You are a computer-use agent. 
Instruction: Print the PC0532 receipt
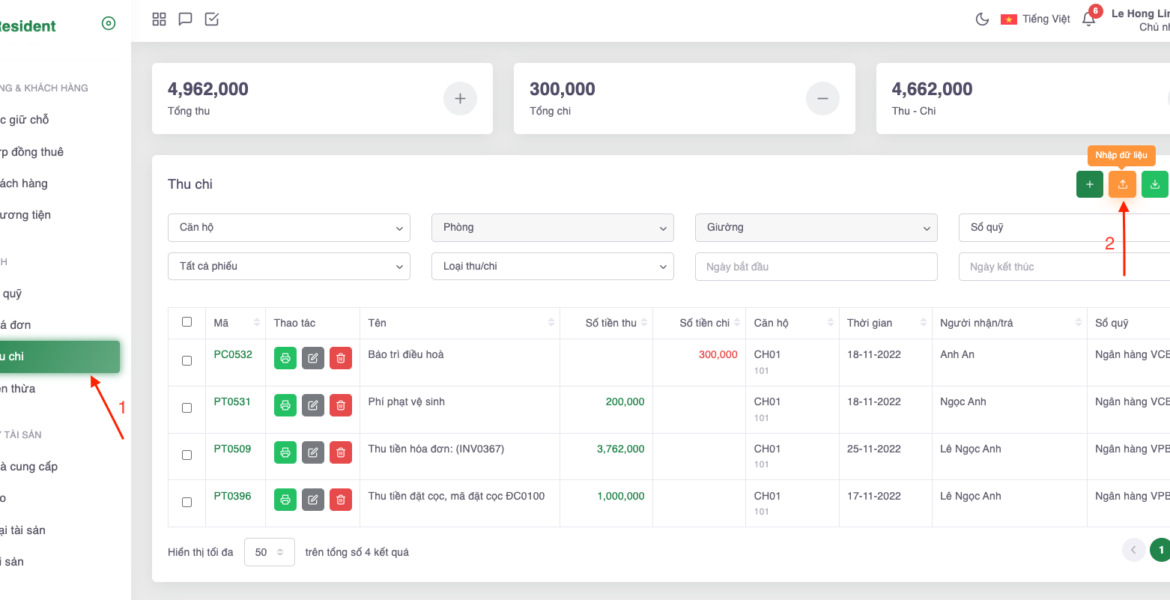click(285, 358)
